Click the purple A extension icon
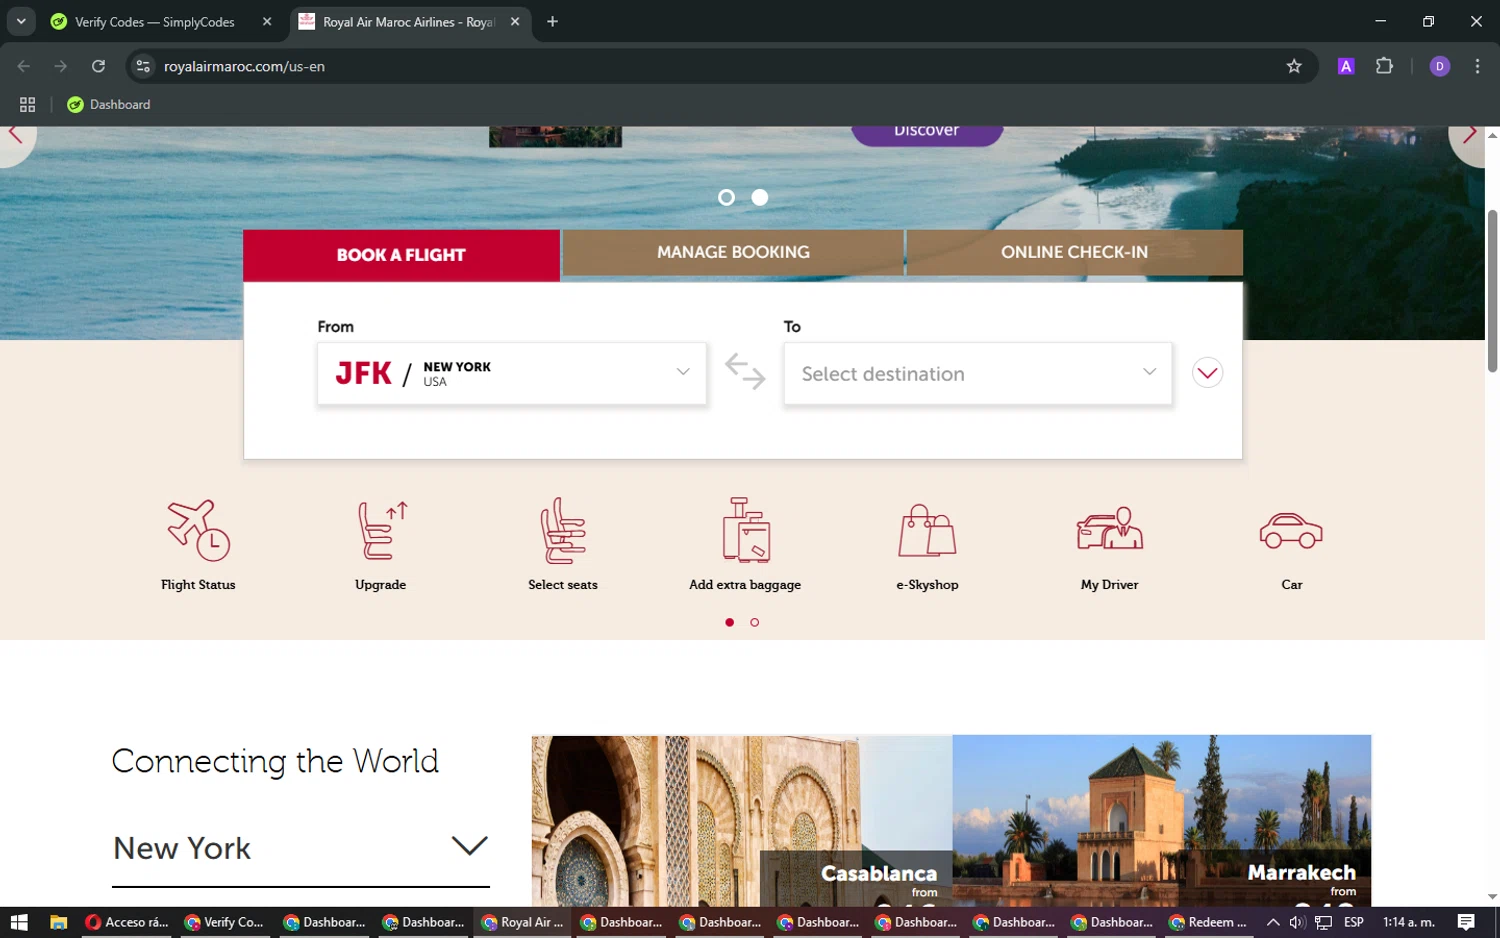The height and width of the screenshot is (938, 1500). coord(1346,66)
